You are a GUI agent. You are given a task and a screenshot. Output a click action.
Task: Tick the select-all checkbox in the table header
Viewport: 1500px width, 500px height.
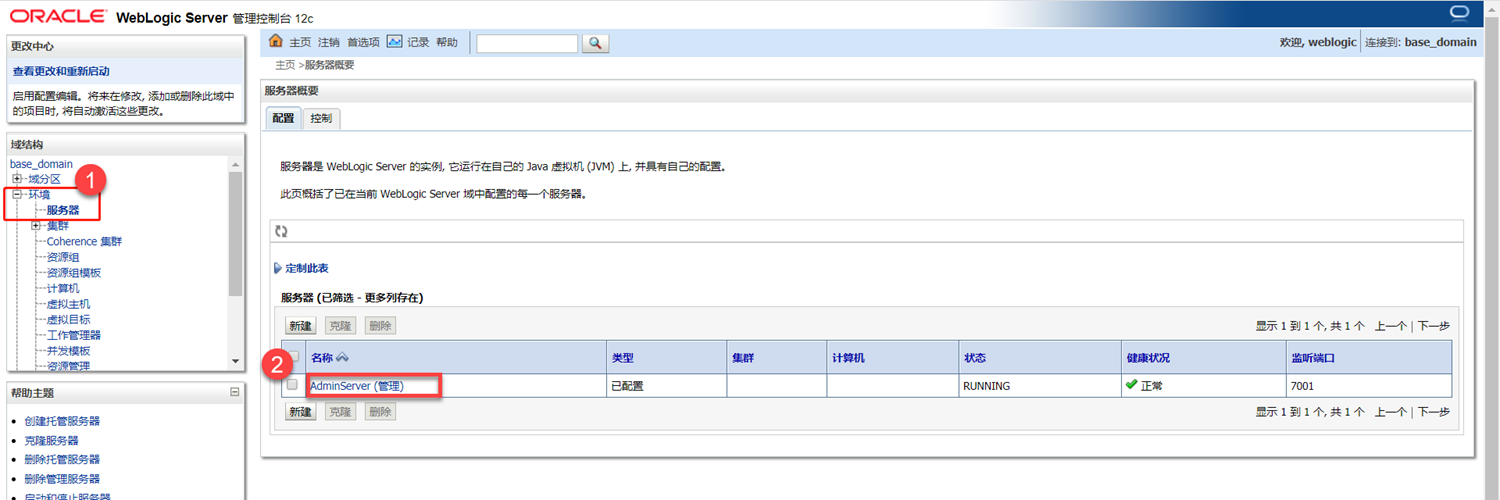point(294,357)
